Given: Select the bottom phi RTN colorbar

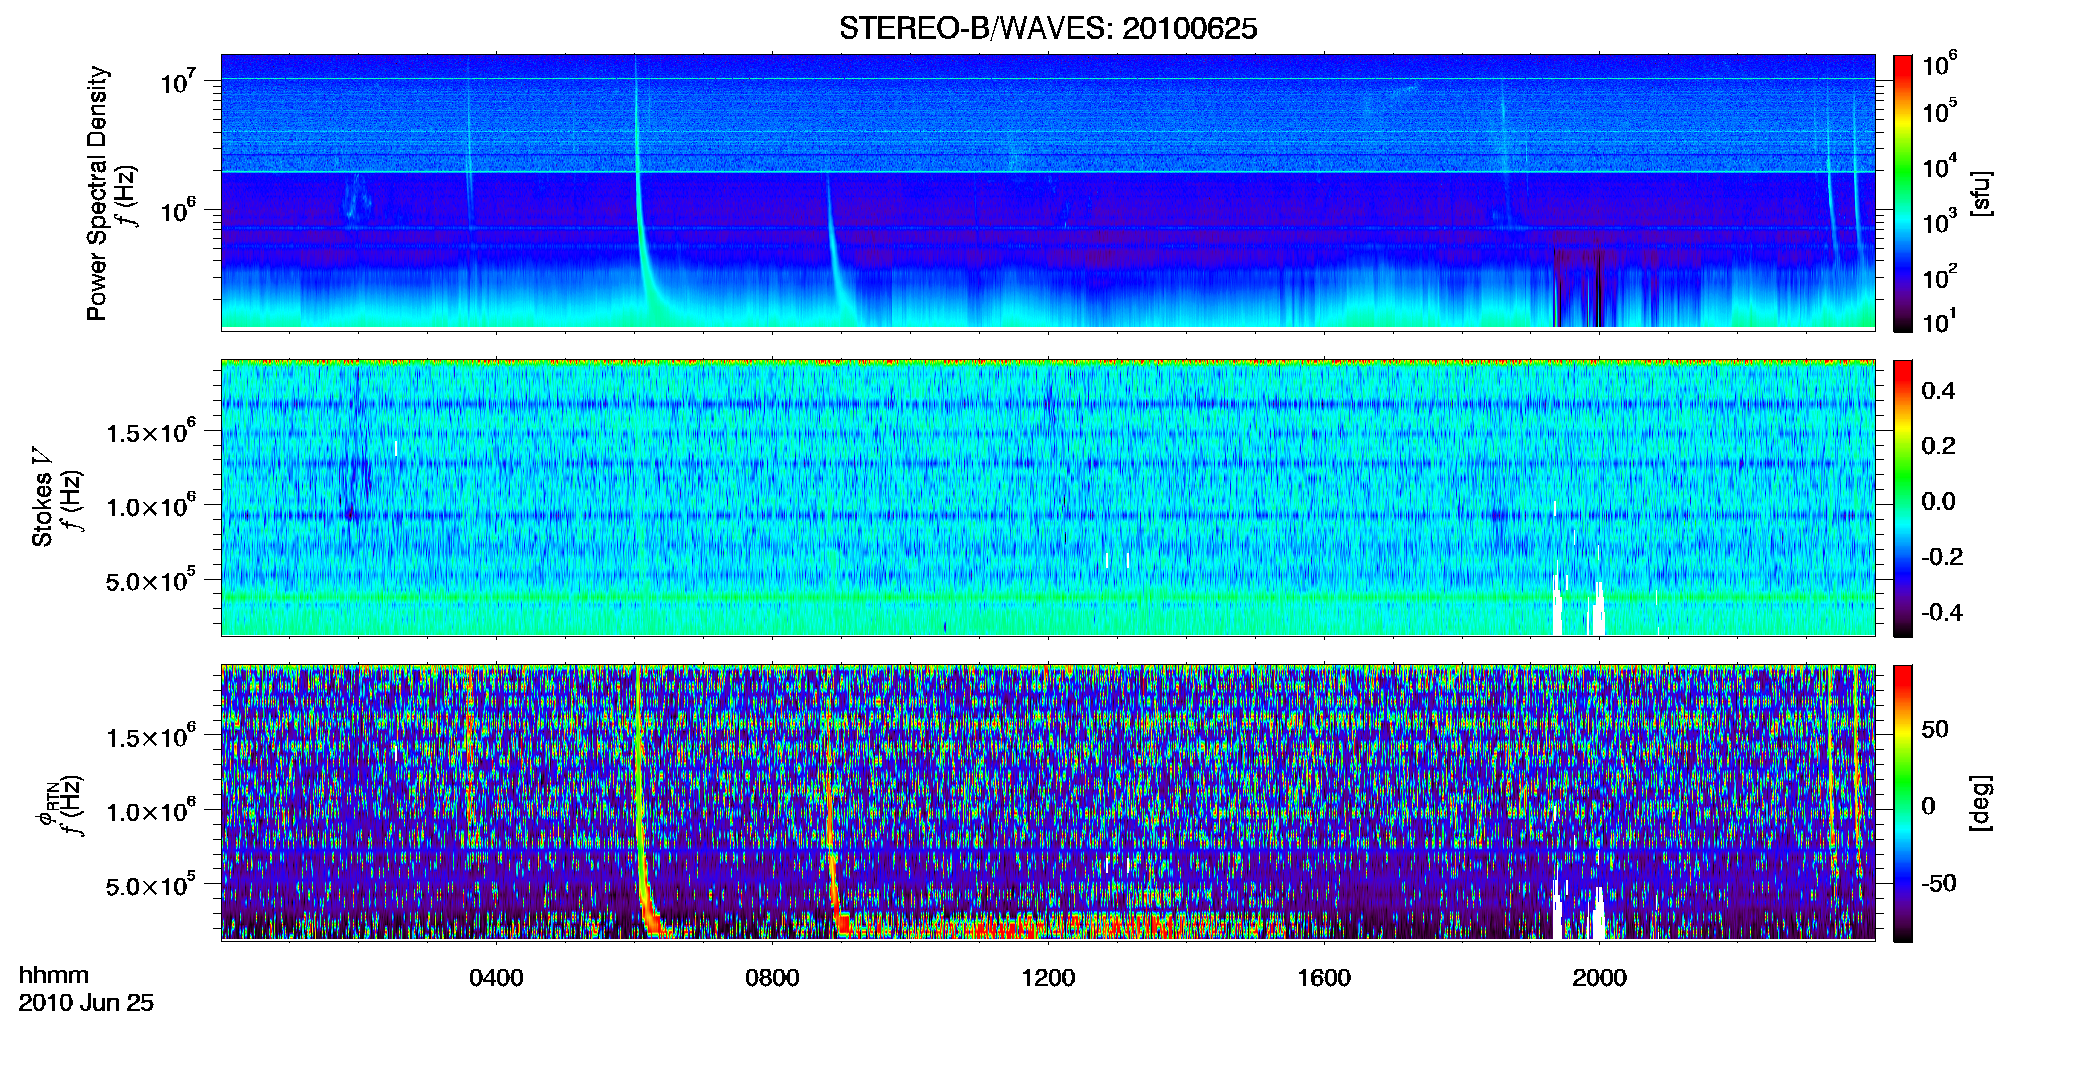Looking at the screenshot, I should 1903,803.
